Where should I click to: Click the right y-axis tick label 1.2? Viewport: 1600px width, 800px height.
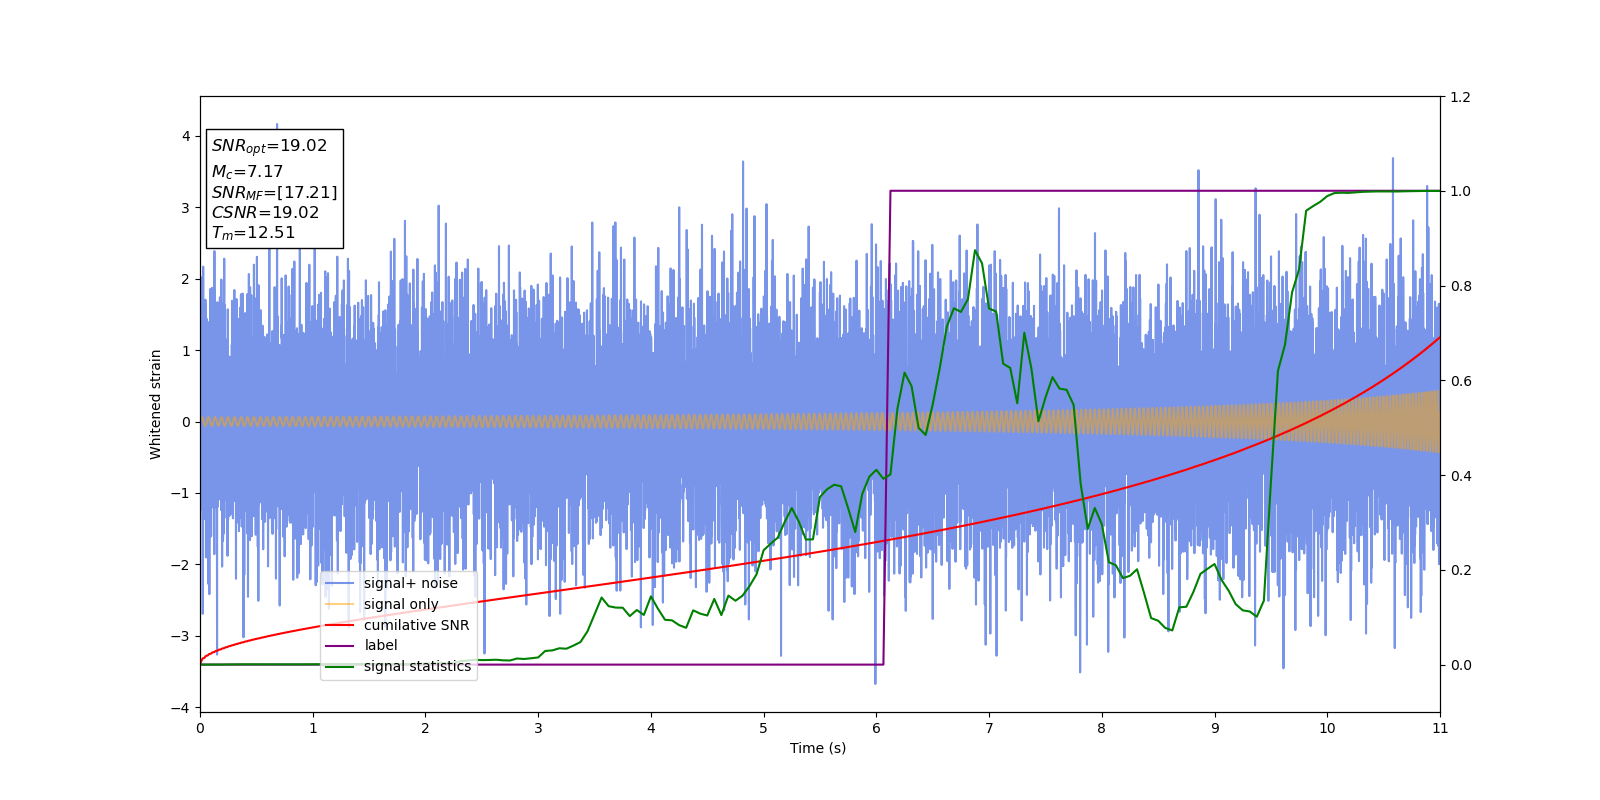point(1460,97)
